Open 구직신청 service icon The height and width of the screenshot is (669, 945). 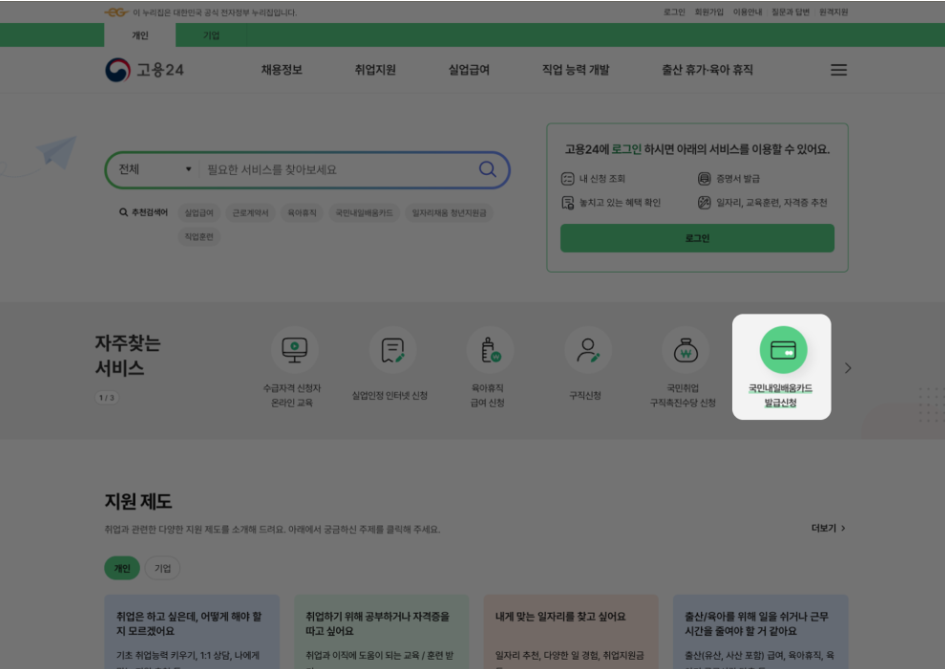pyautogui.click(x=587, y=350)
